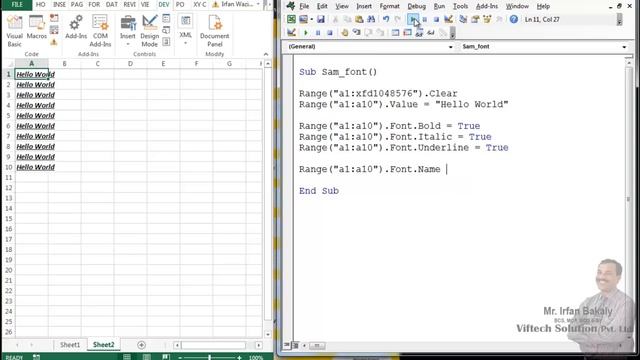
Task: Open the Excel FILE tab
Action: (17, 4)
